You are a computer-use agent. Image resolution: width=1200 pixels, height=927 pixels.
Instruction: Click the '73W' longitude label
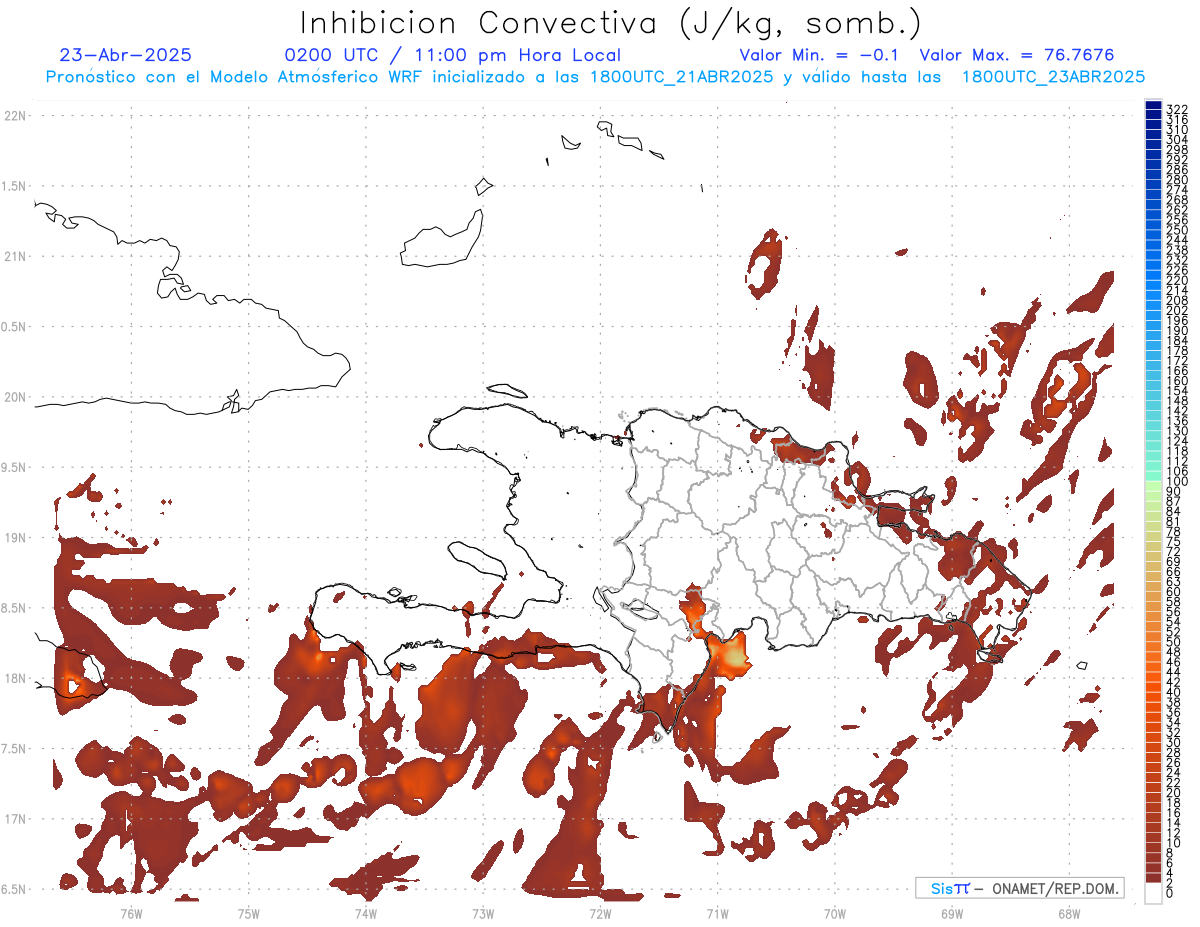483,913
